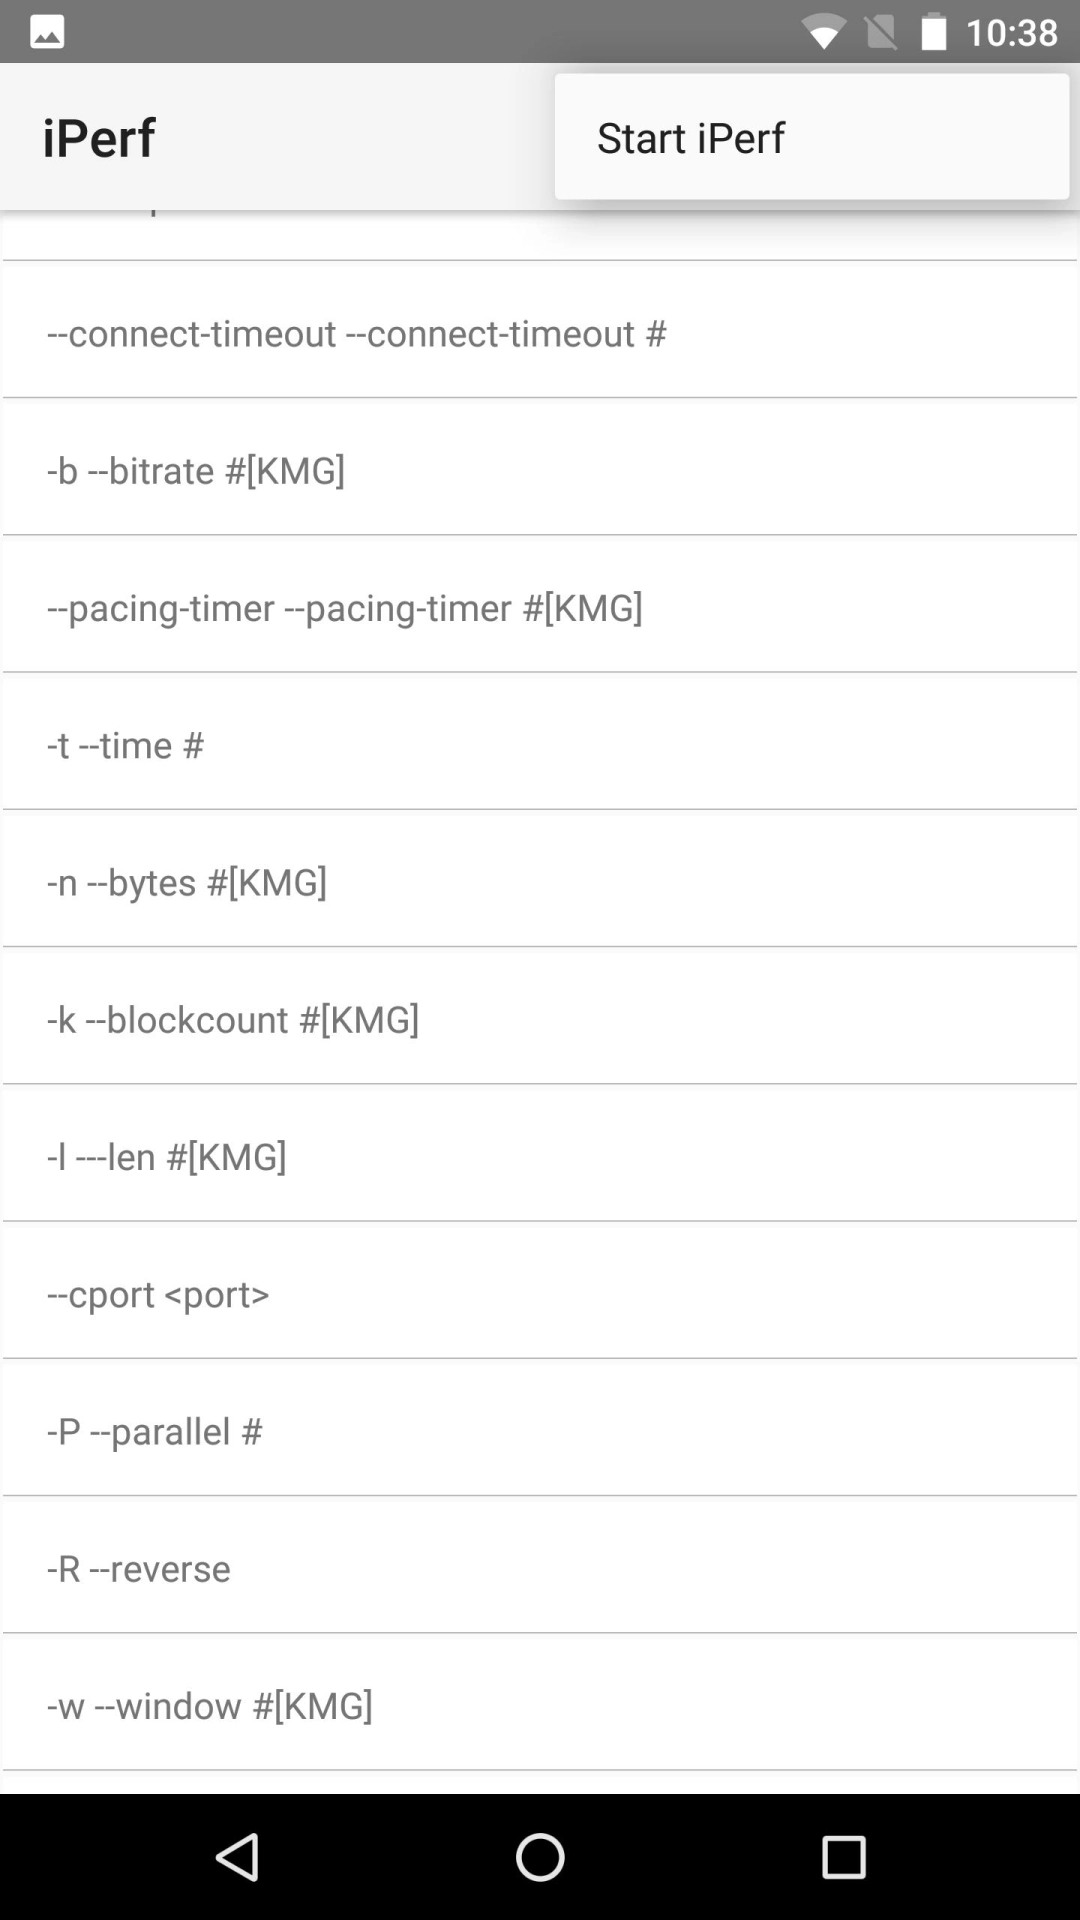Select the -b --bitrate input field
This screenshot has width=1080, height=1920.
pos(540,470)
